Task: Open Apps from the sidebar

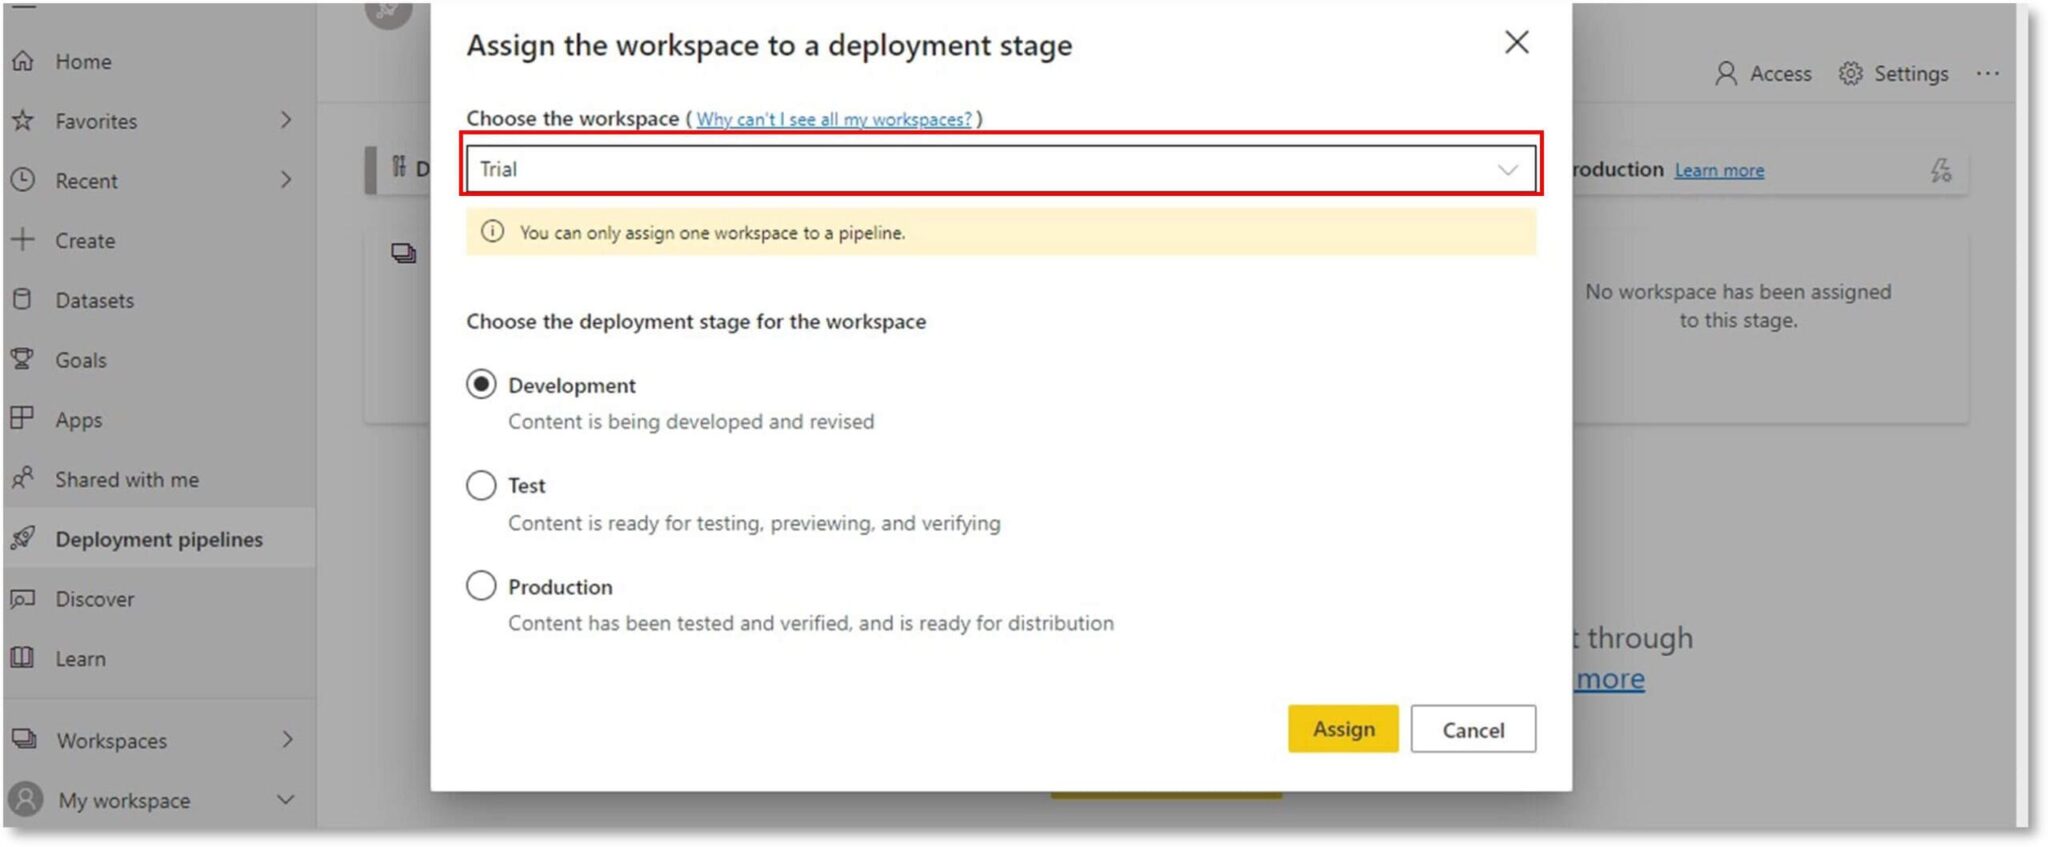Action: [79, 420]
